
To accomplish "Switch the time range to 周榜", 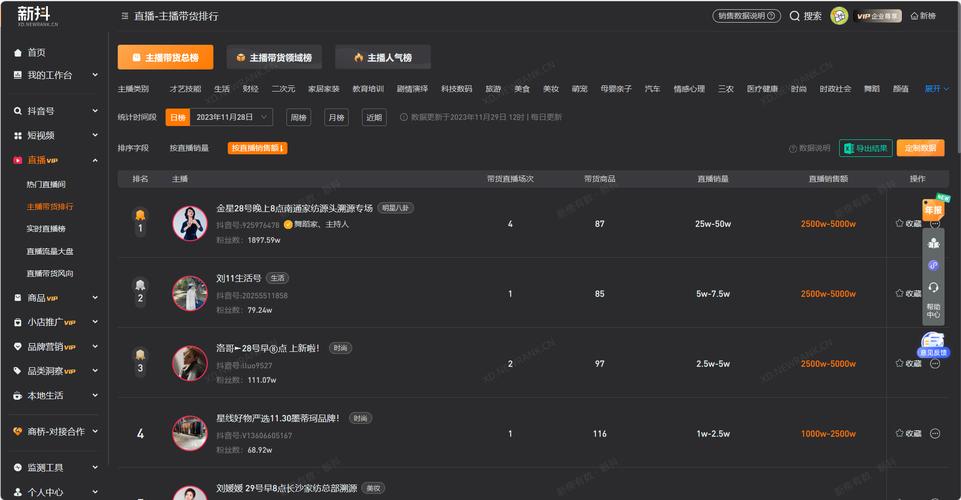I will coord(298,117).
